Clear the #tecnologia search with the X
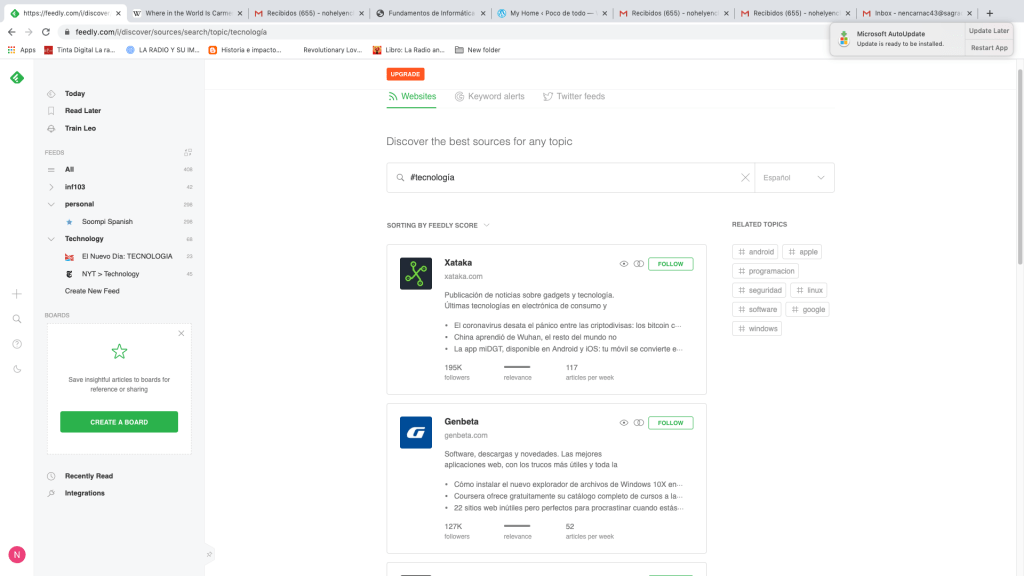This screenshot has width=1024, height=576. (745, 178)
